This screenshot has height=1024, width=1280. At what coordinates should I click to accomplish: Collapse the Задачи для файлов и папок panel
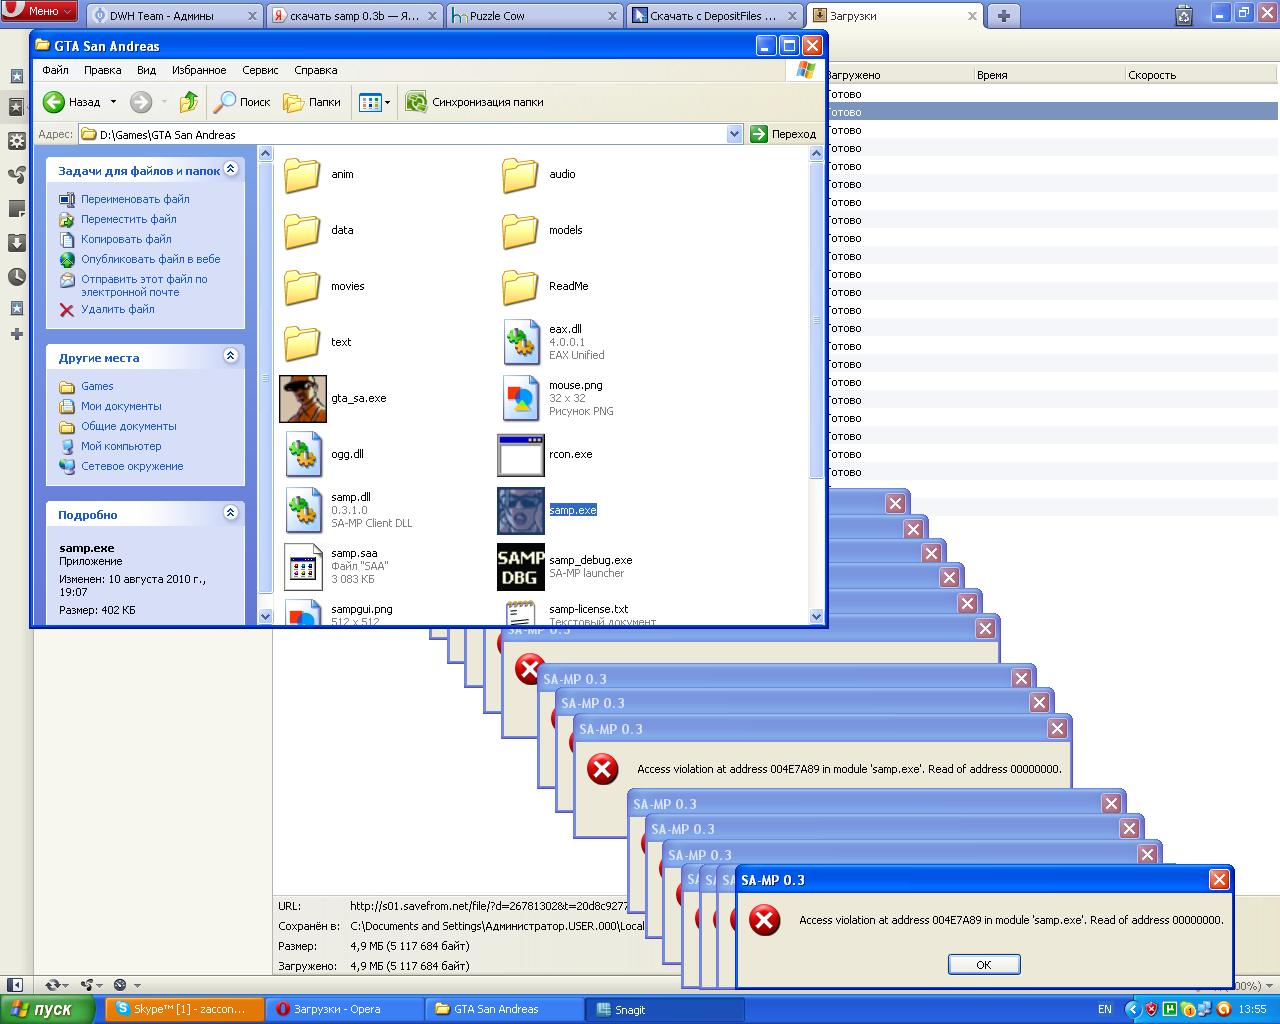(x=231, y=170)
